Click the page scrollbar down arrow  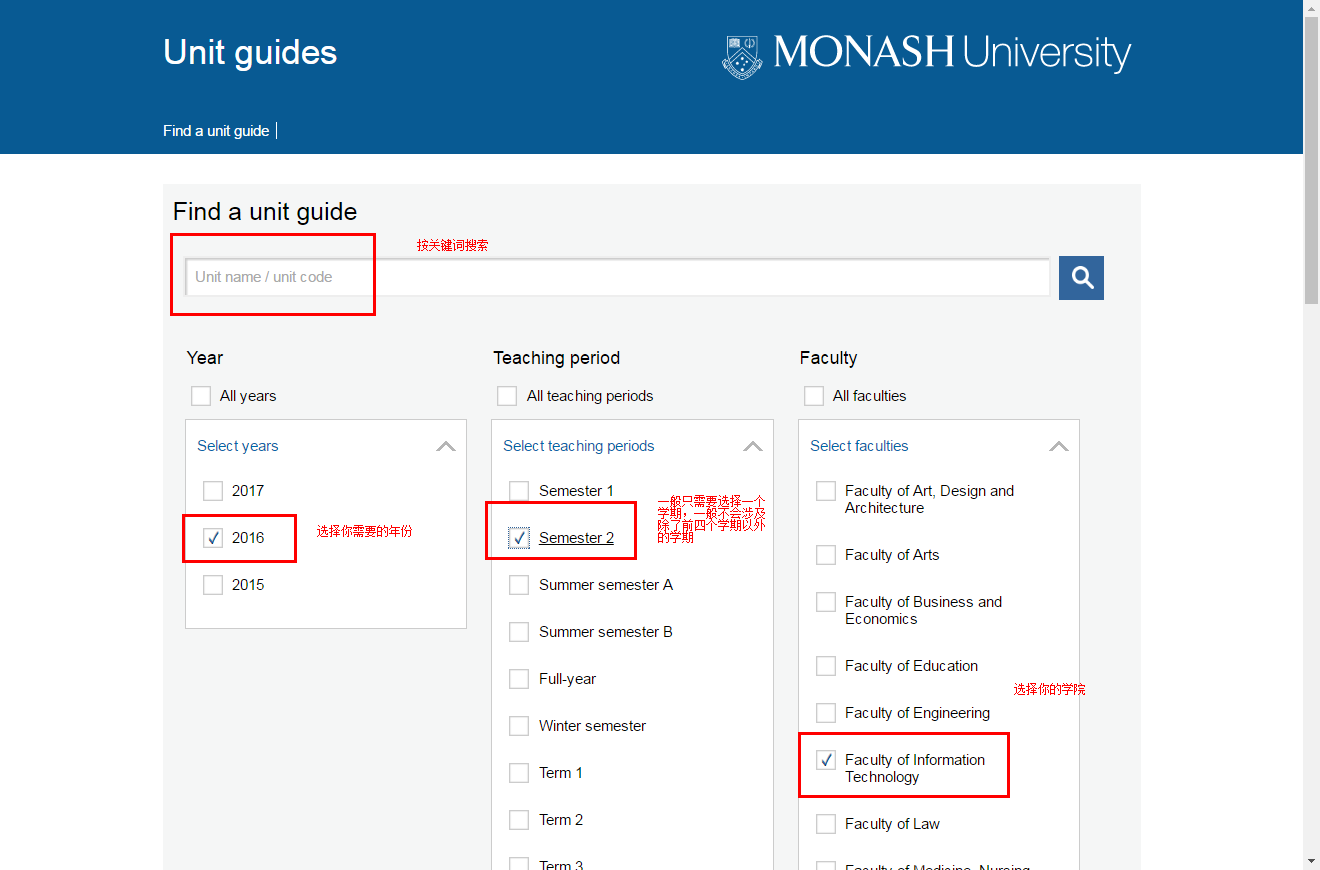point(1311,860)
